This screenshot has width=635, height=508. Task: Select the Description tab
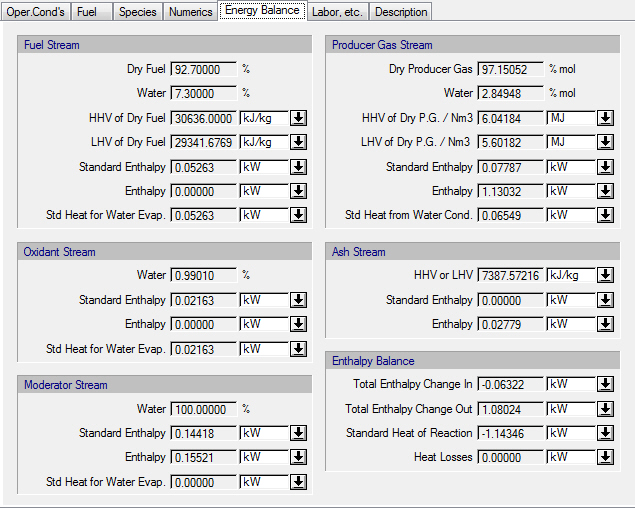coord(401,12)
